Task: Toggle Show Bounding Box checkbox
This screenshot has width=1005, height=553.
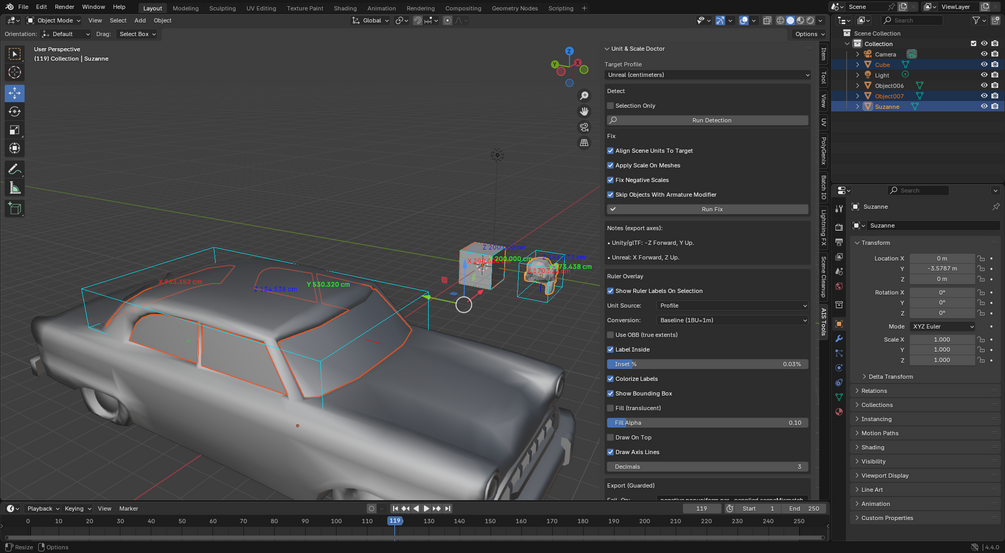Action: pos(610,393)
